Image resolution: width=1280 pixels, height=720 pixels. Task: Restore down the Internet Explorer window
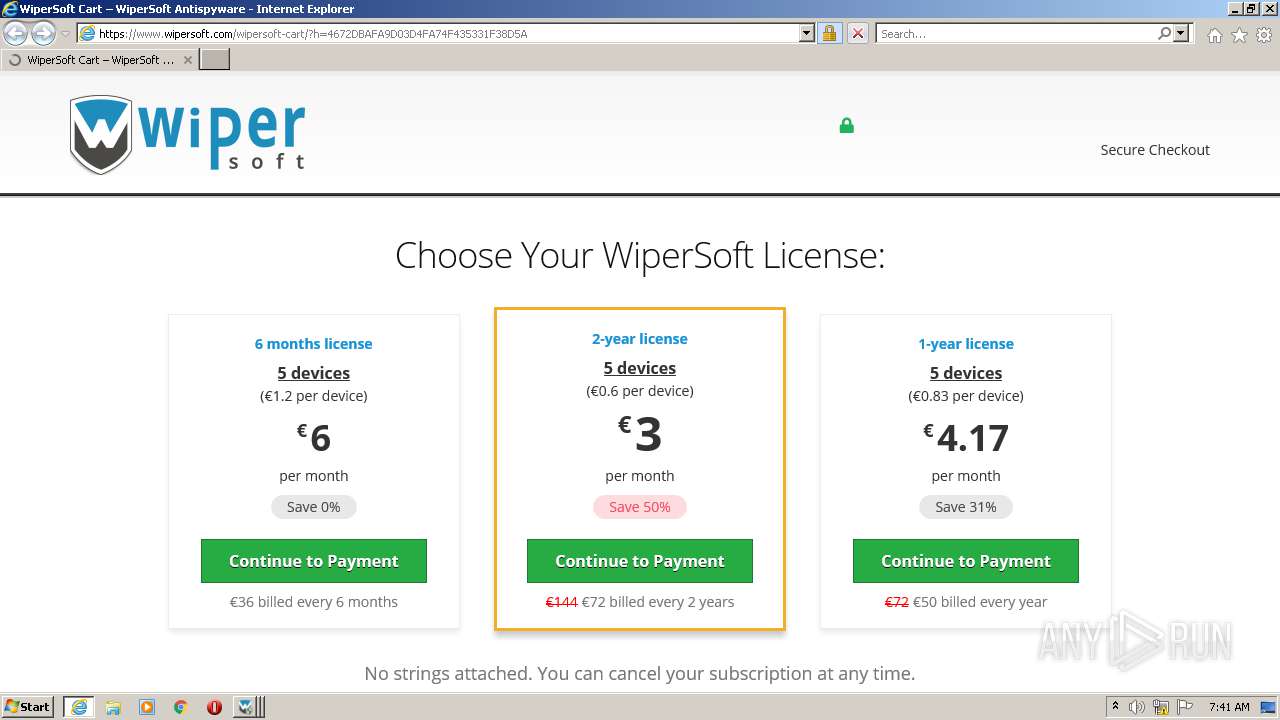click(1253, 8)
